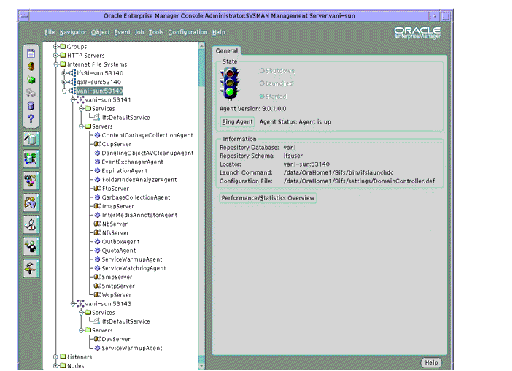Open the Navigator menu
Screen dimensions: 512x371
click(73, 32)
